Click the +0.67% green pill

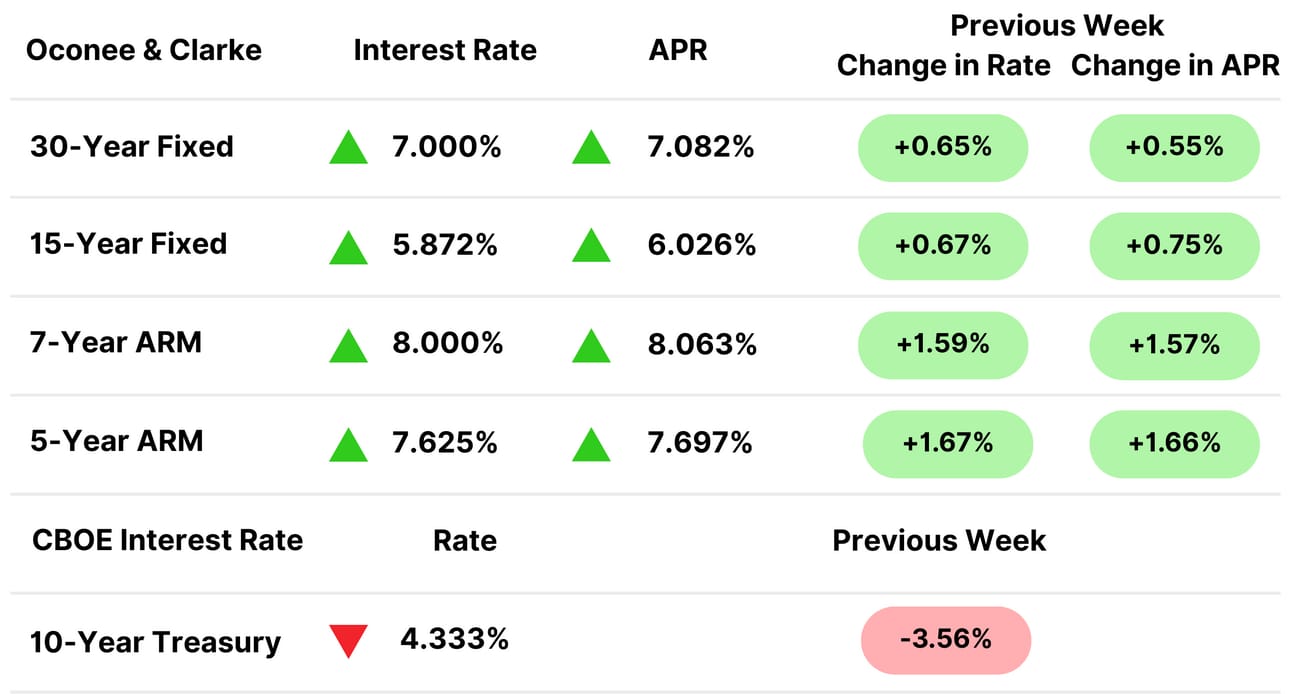pos(943,245)
